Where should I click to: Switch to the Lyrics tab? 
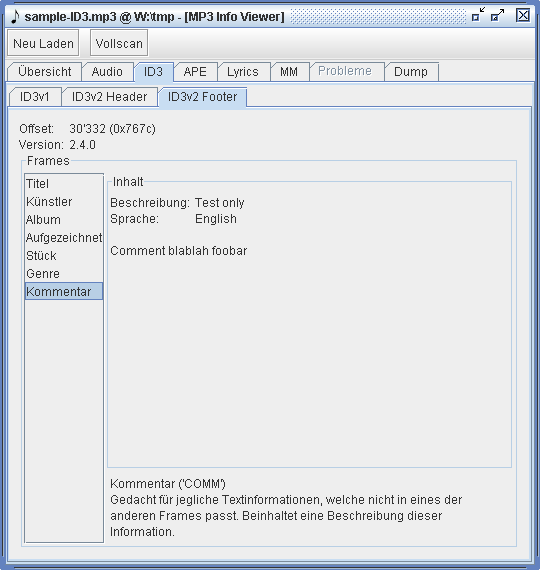tap(243, 72)
